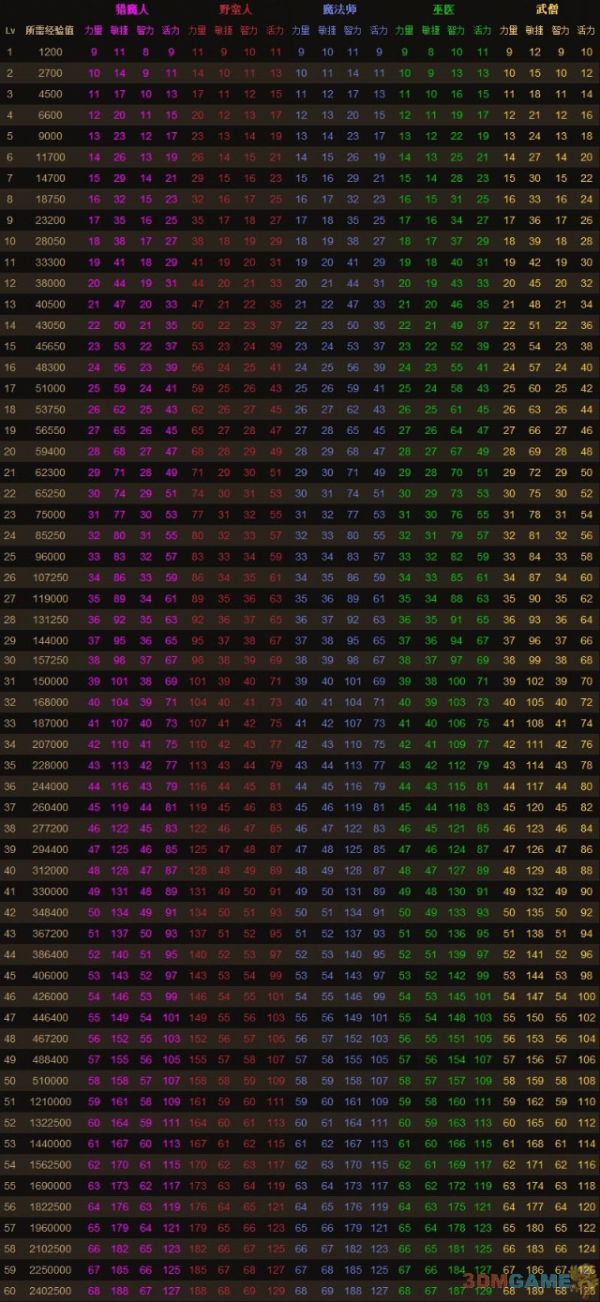The image size is (600, 1302).
Task: Select experience value 28050 at level 10
Action: coord(50,241)
